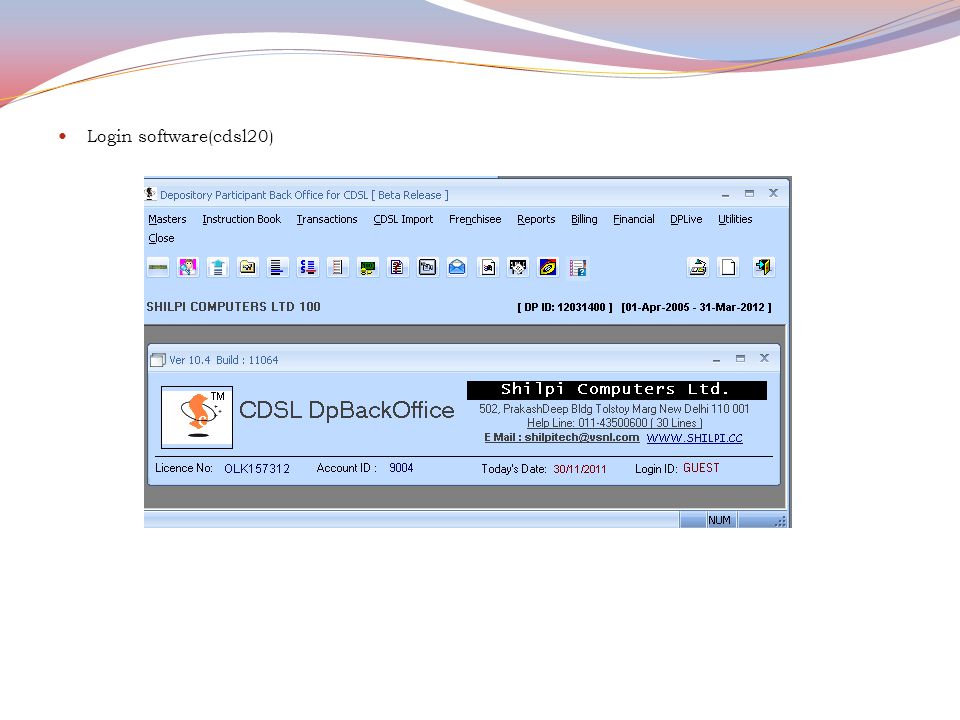Click the blue envelope mail icon

tap(457, 268)
